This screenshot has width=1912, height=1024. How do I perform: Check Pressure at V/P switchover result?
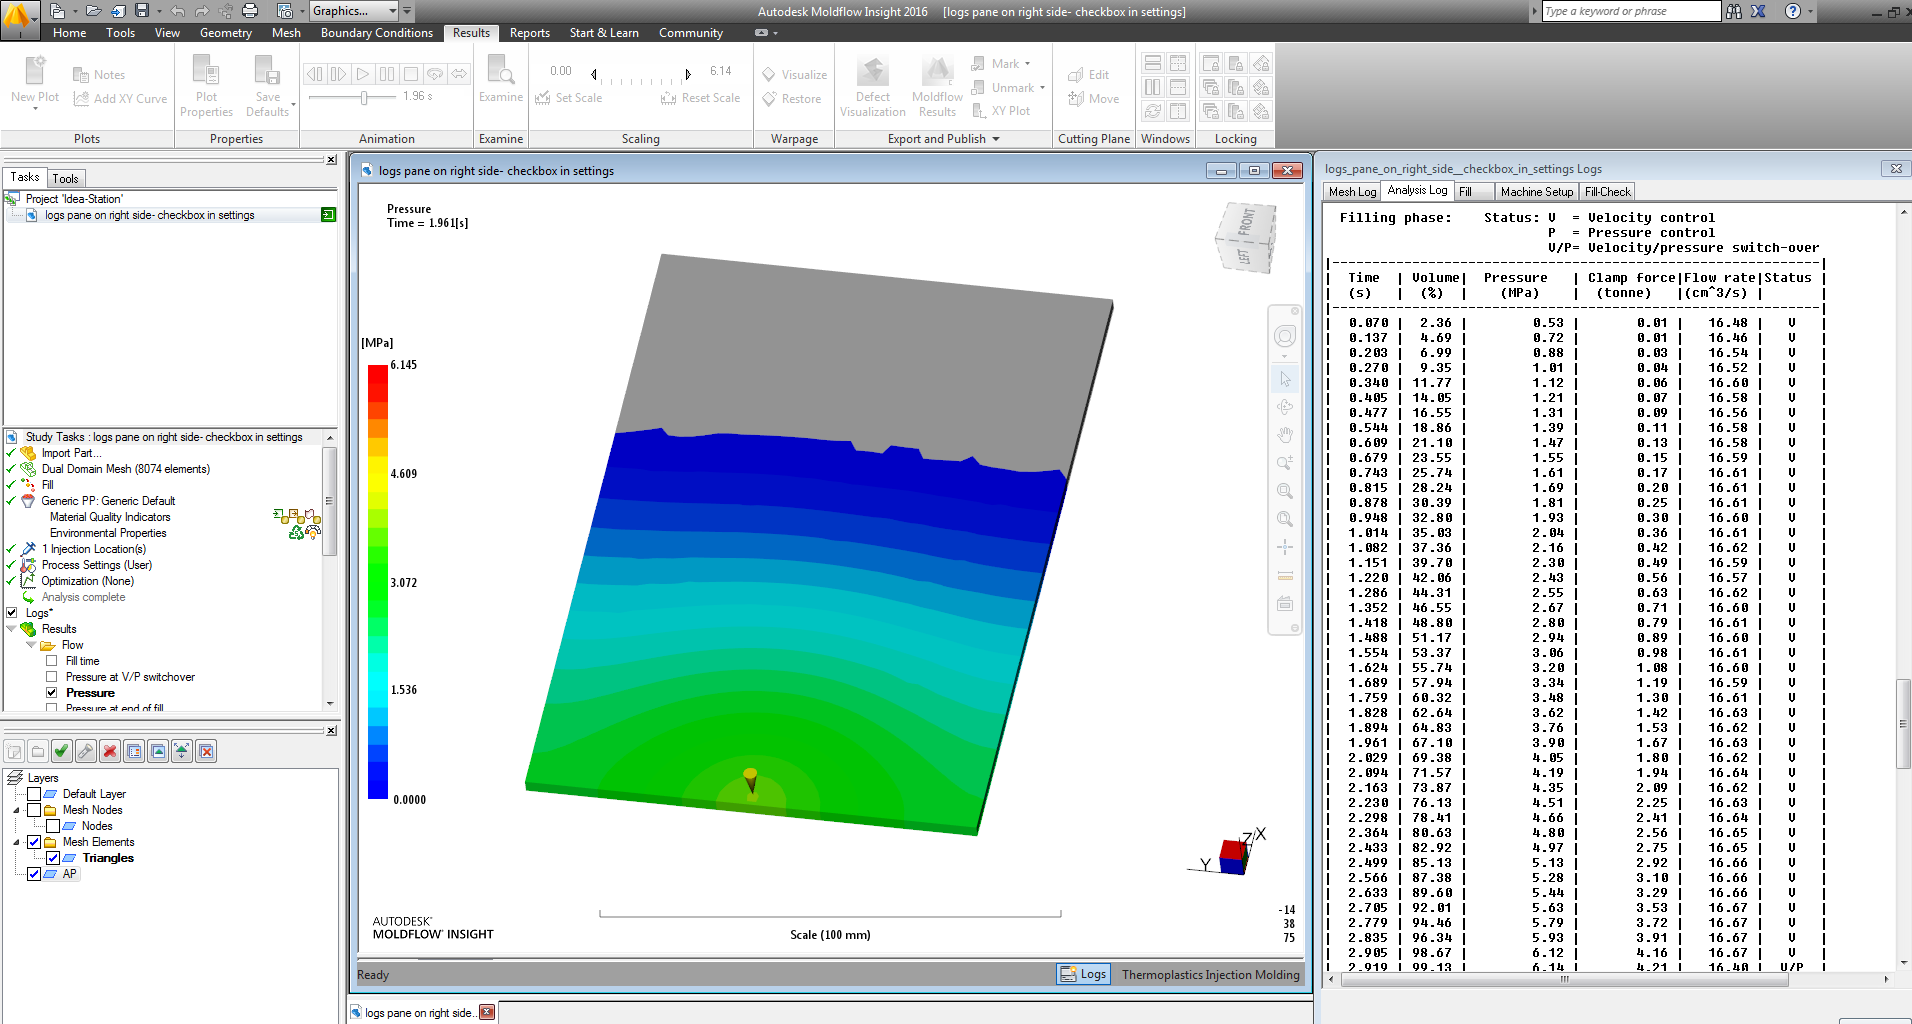(x=51, y=677)
